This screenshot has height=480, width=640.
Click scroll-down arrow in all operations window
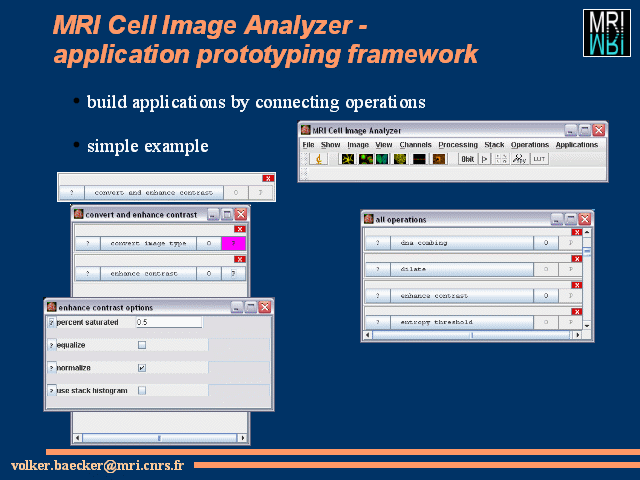pos(587,326)
